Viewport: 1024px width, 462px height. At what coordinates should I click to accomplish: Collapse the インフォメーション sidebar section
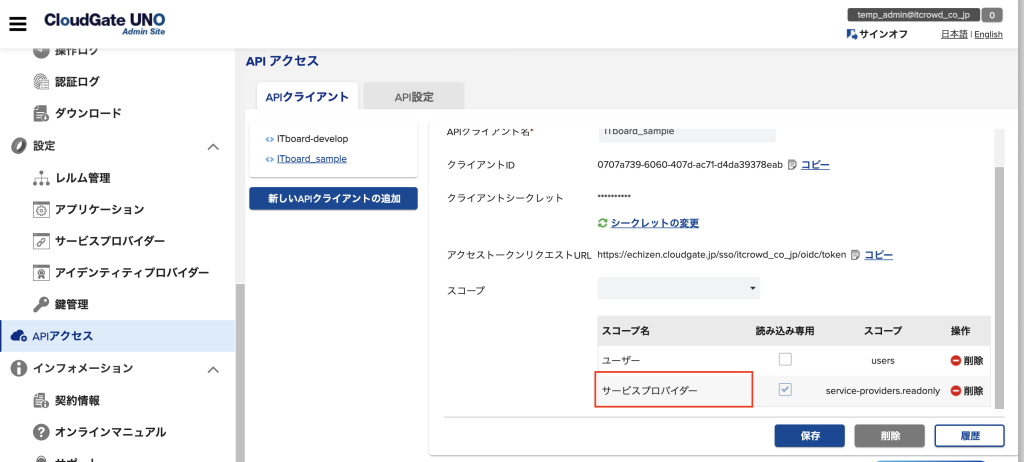click(212, 369)
